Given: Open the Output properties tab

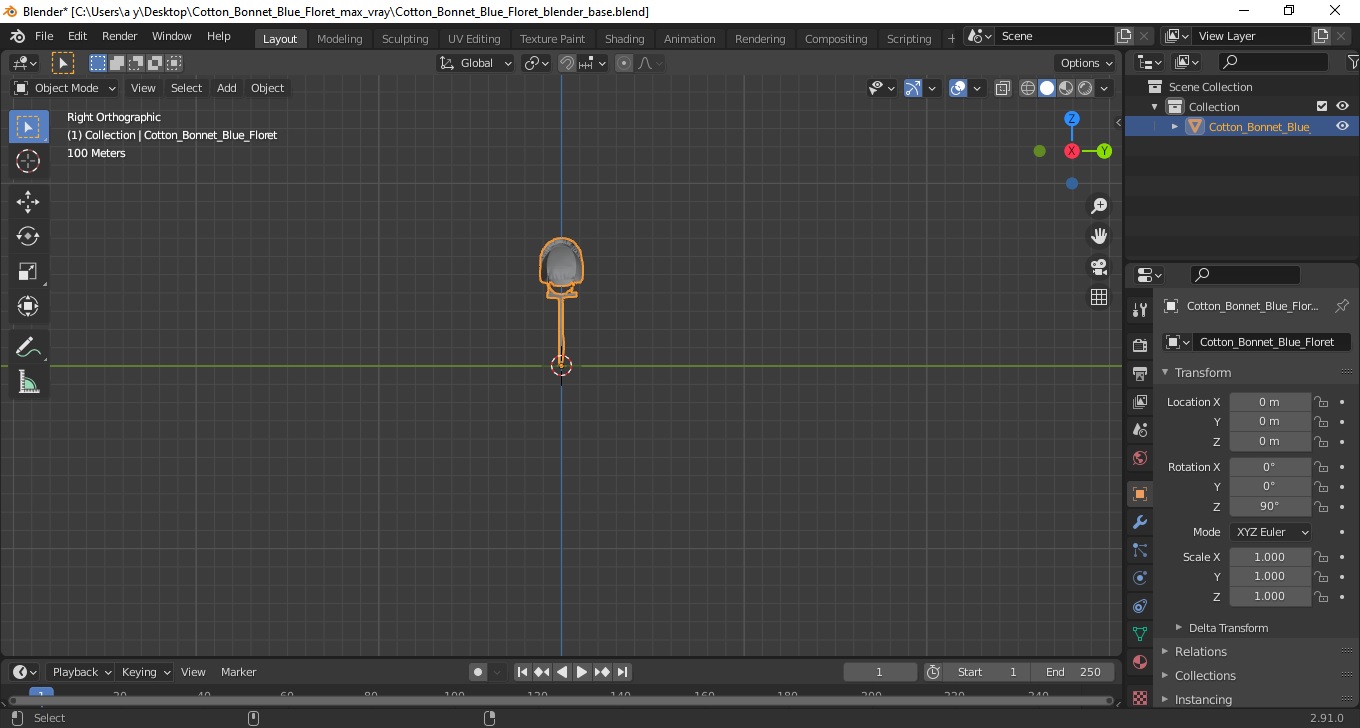Looking at the screenshot, I should tap(1139, 374).
